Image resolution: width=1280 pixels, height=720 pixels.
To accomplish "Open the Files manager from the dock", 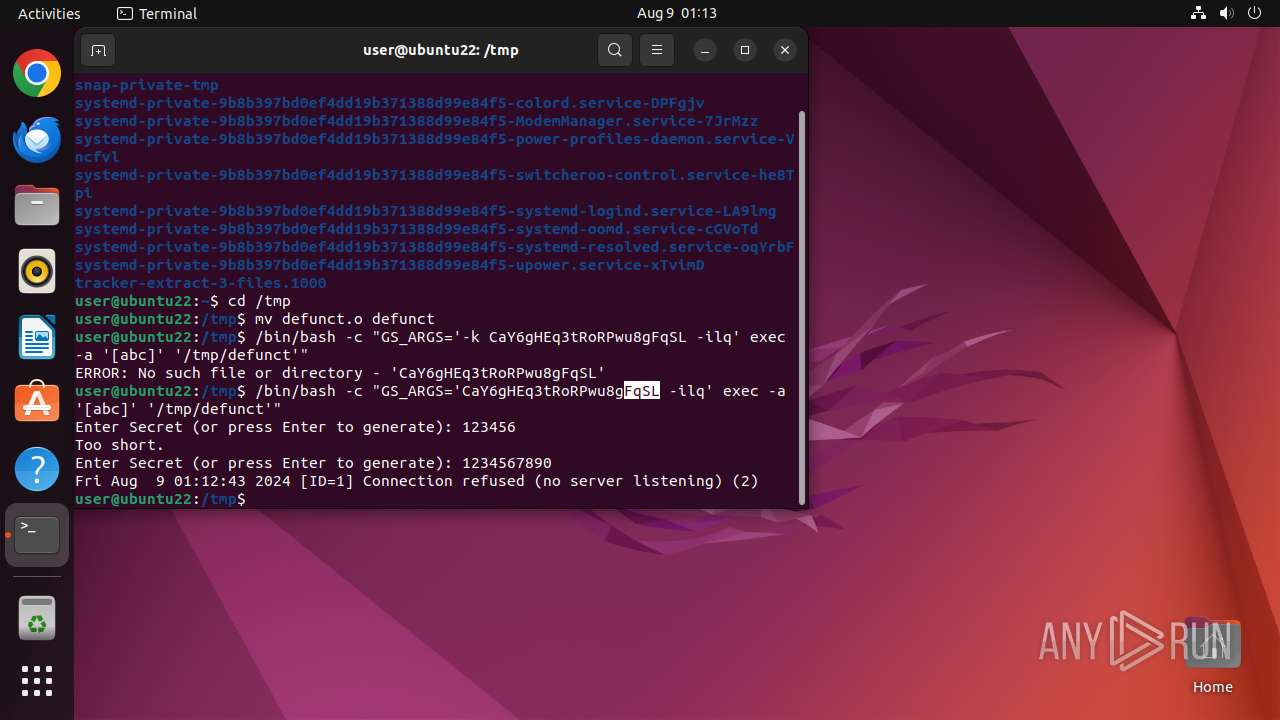I will click(37, 206).
